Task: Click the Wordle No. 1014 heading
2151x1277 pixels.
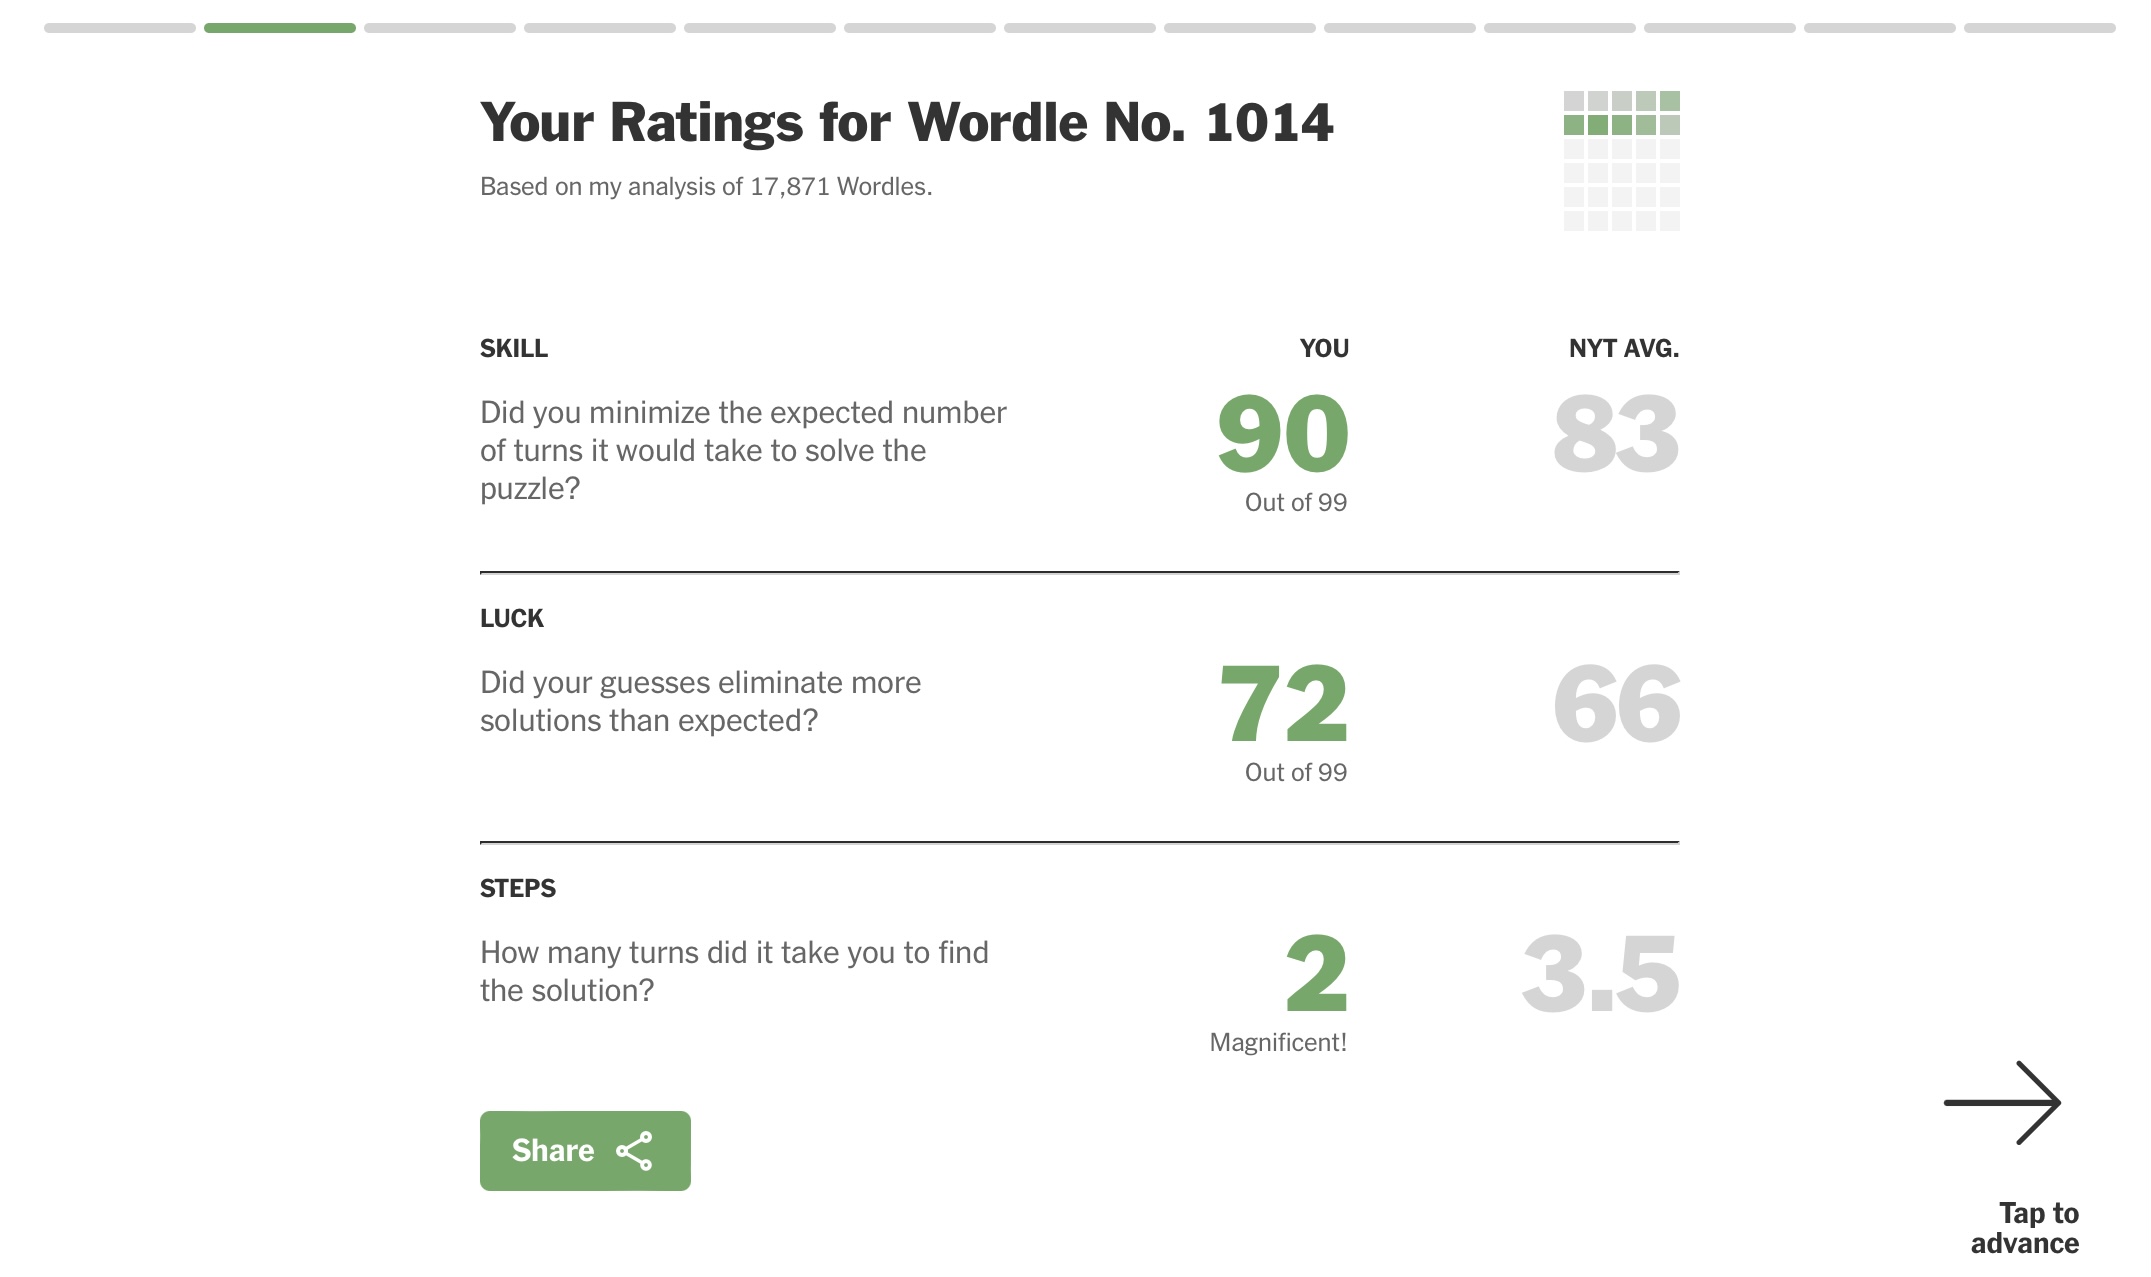Action: click(x=906, y=122)
